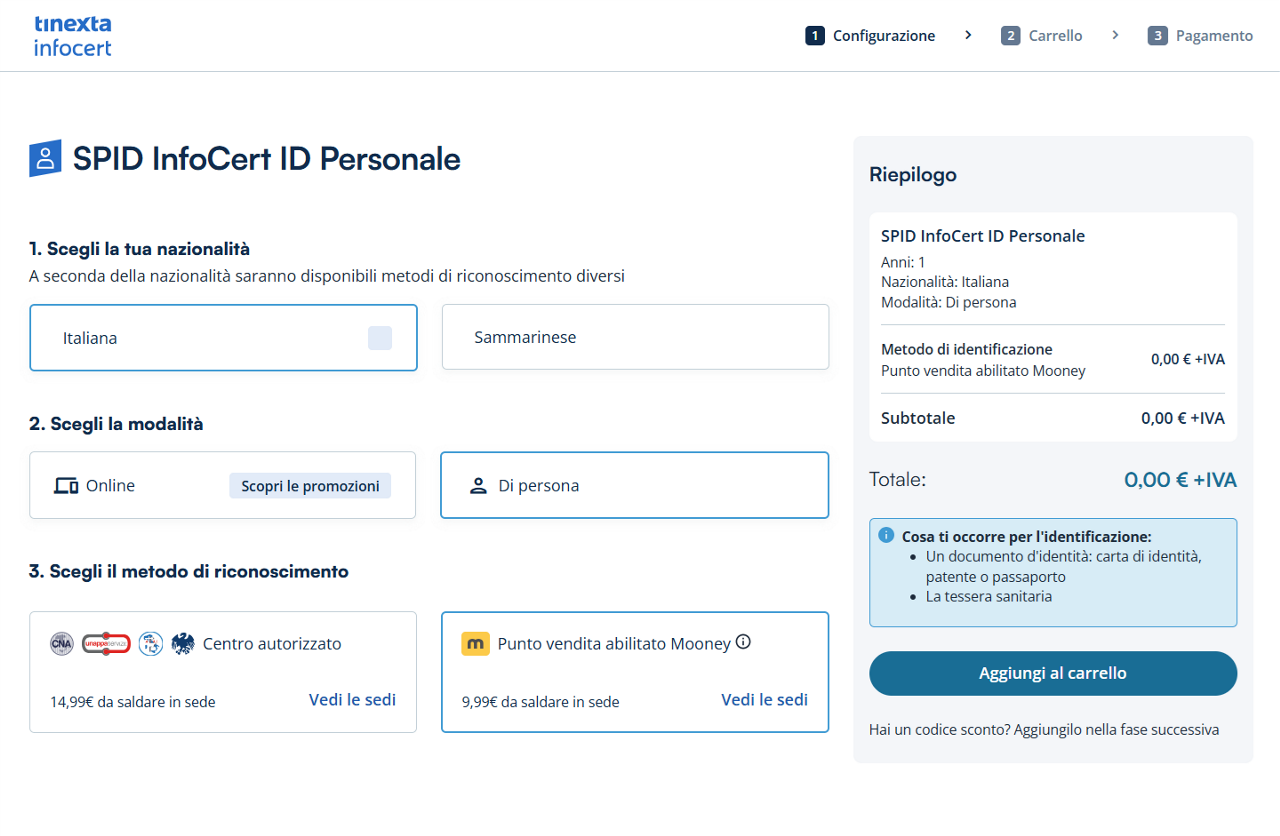Click the yellow Mooney logo icon
This screenshot has height=836, width=1280.
coord(475,643)
